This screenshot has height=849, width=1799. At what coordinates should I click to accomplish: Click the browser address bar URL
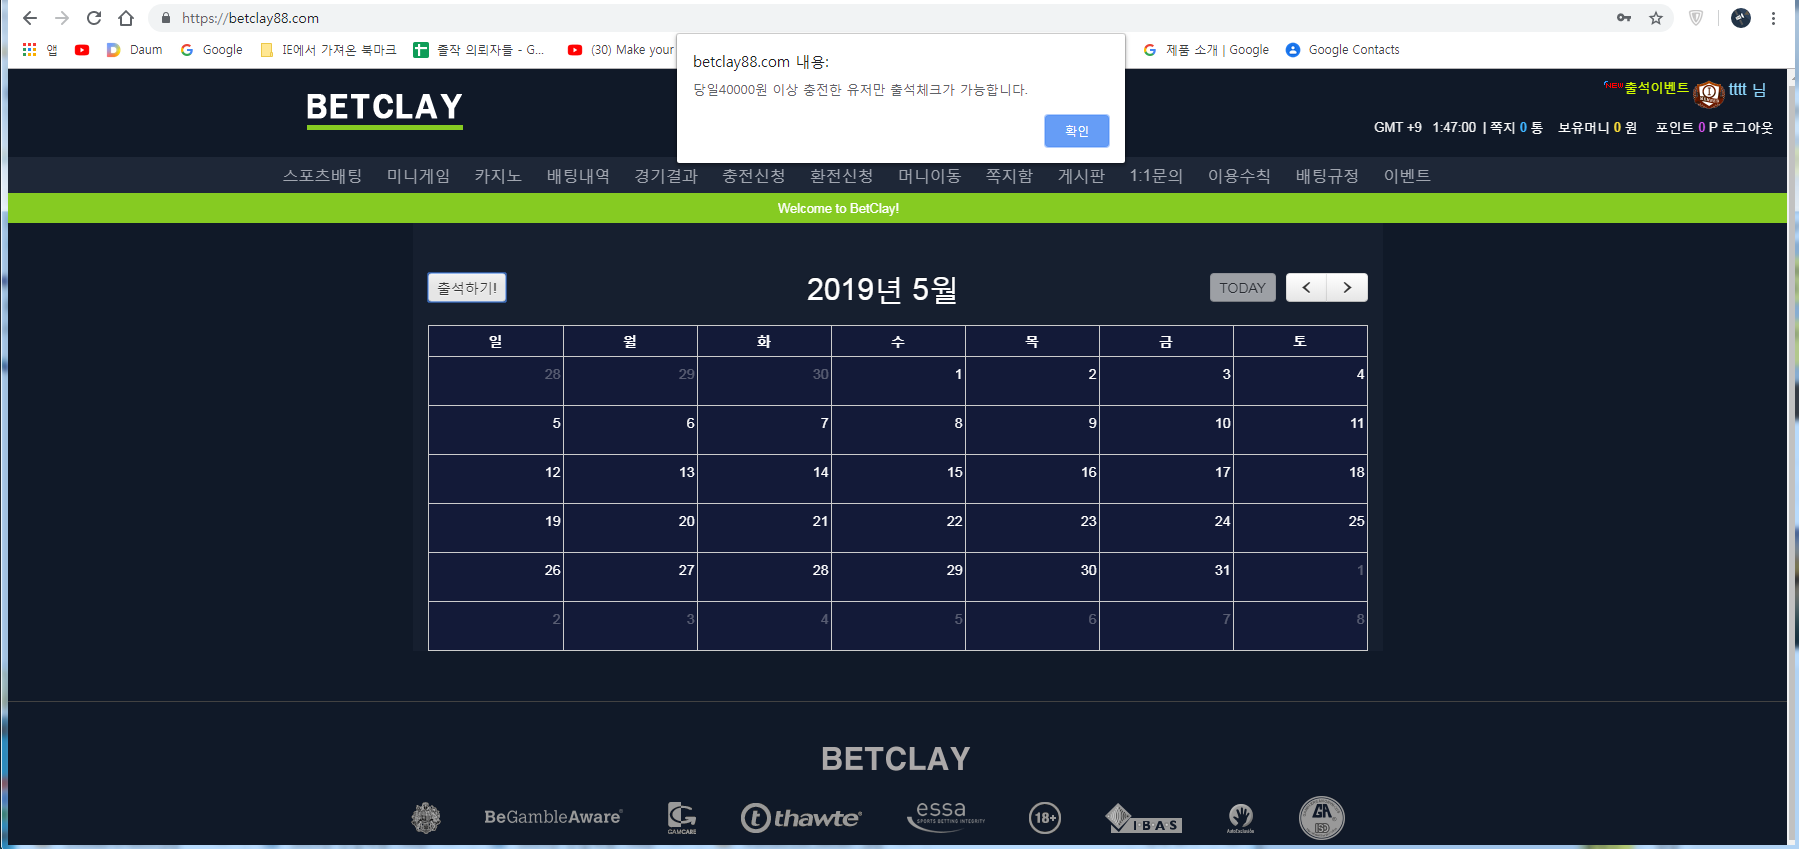(250, 18)
